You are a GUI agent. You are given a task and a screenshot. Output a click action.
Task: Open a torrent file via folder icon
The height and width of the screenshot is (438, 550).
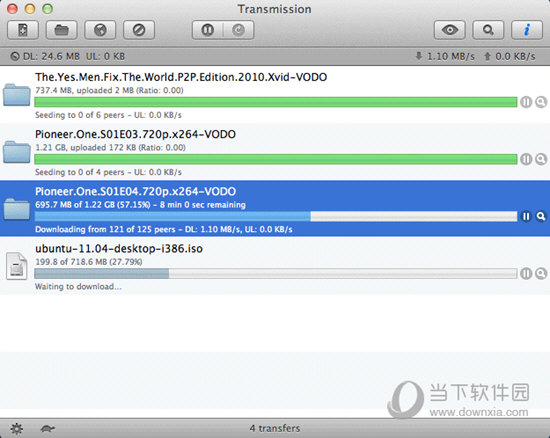point(61,30)
